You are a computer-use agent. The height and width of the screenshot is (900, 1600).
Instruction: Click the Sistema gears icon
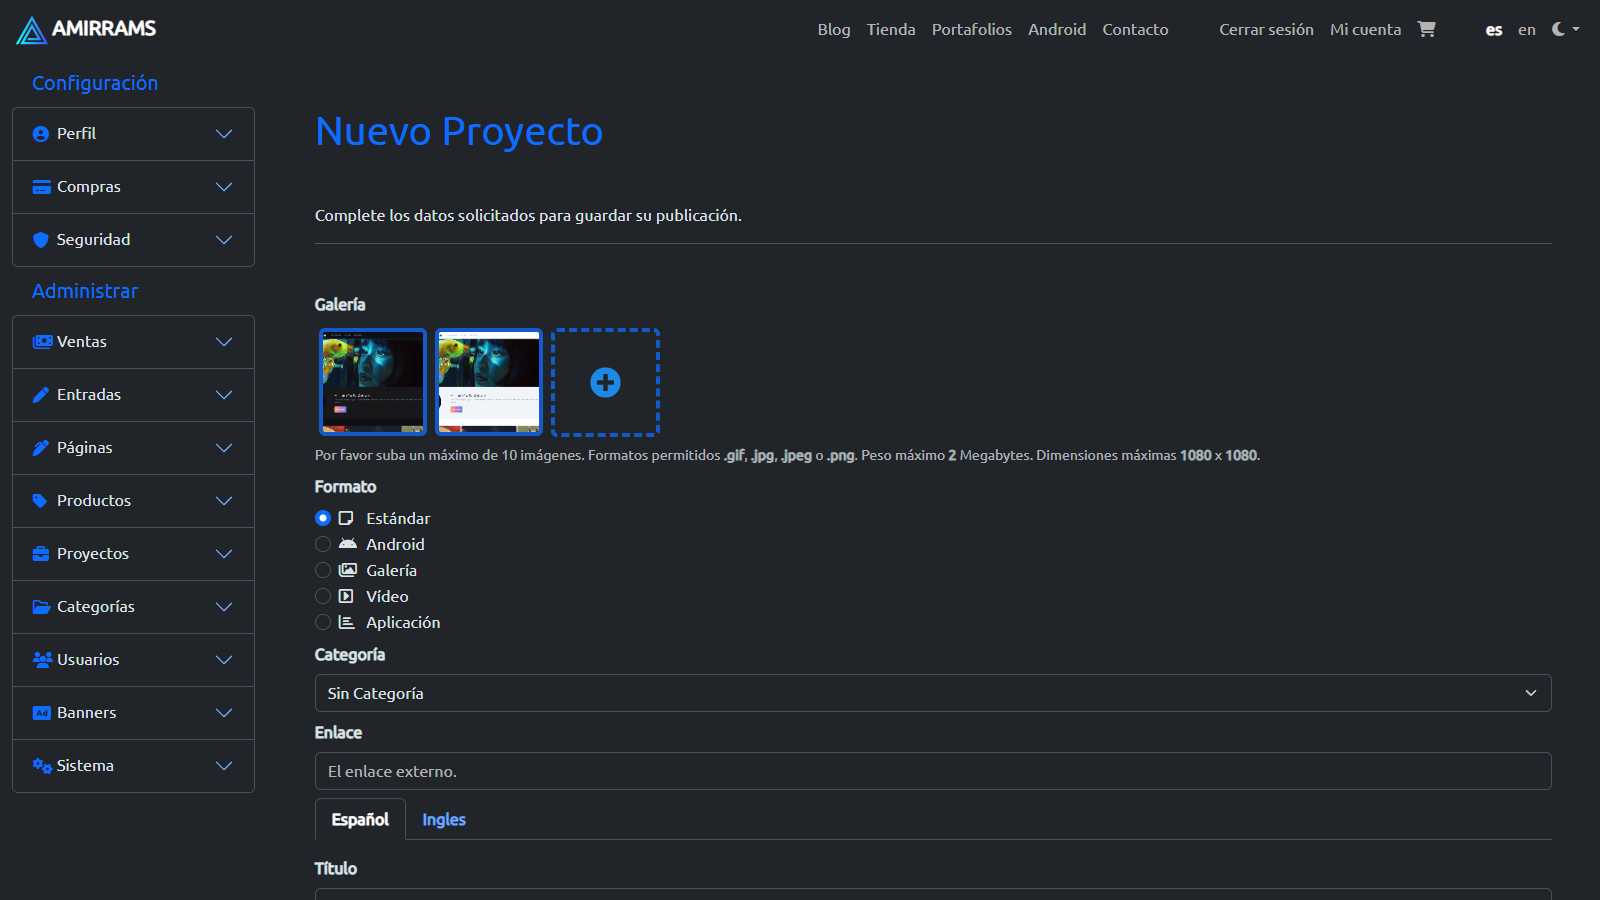pyautogui.click(x=41, y=766)
